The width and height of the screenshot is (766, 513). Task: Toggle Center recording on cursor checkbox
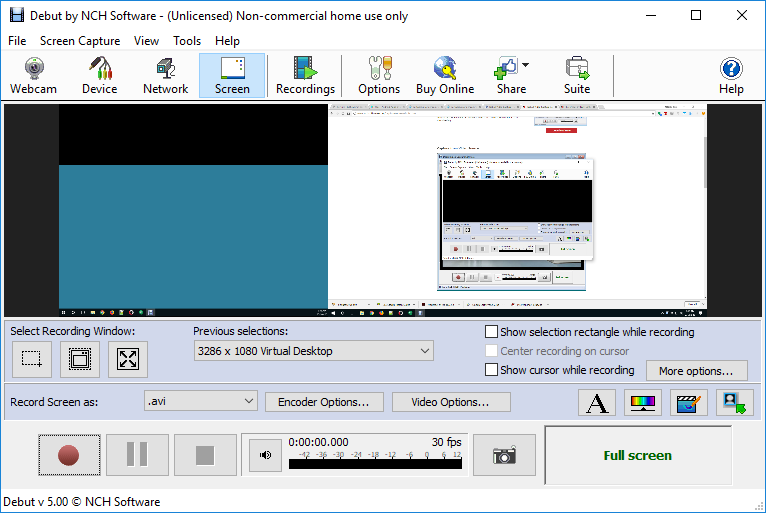(x=491, y=351)
